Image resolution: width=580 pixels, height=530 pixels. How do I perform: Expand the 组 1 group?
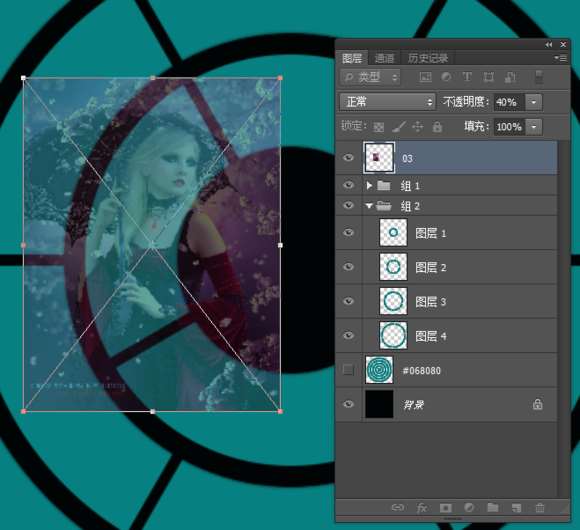pos(369,185)
